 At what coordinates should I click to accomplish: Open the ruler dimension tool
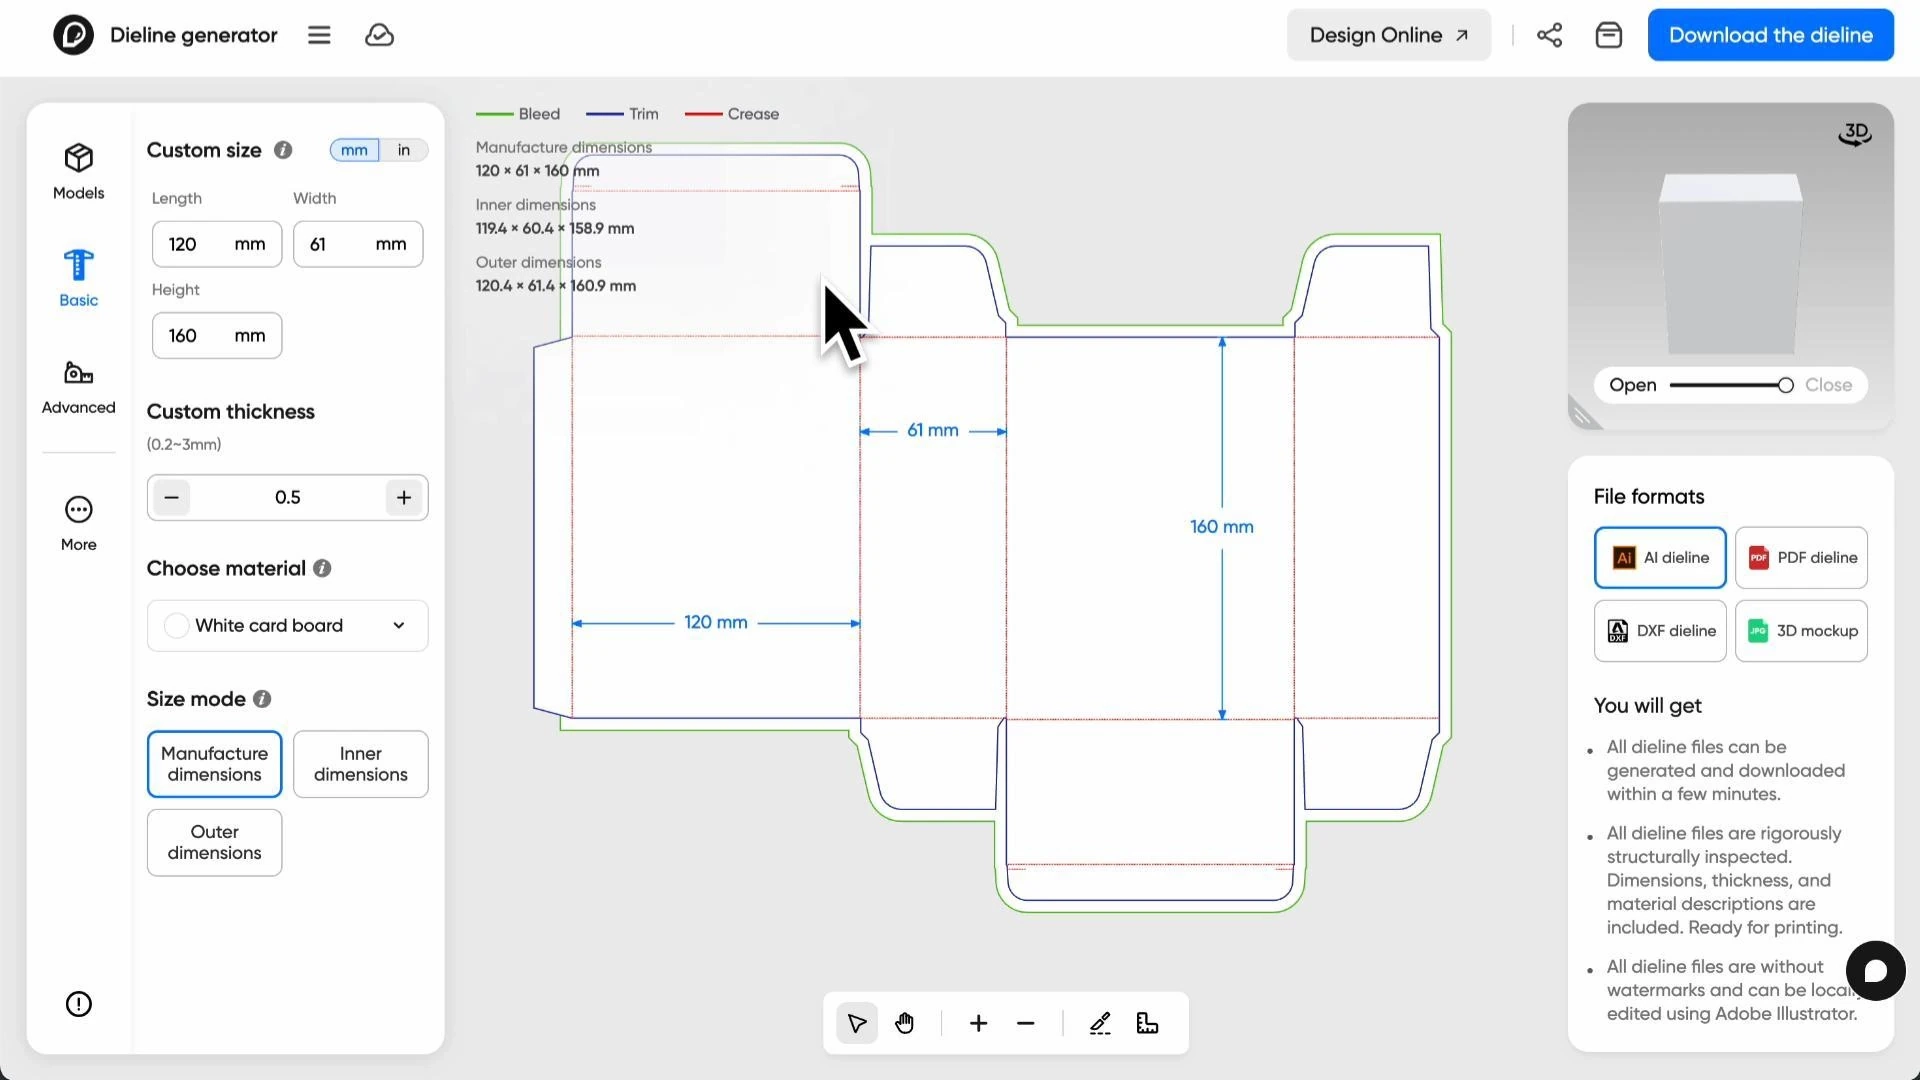point(1147,1023)
